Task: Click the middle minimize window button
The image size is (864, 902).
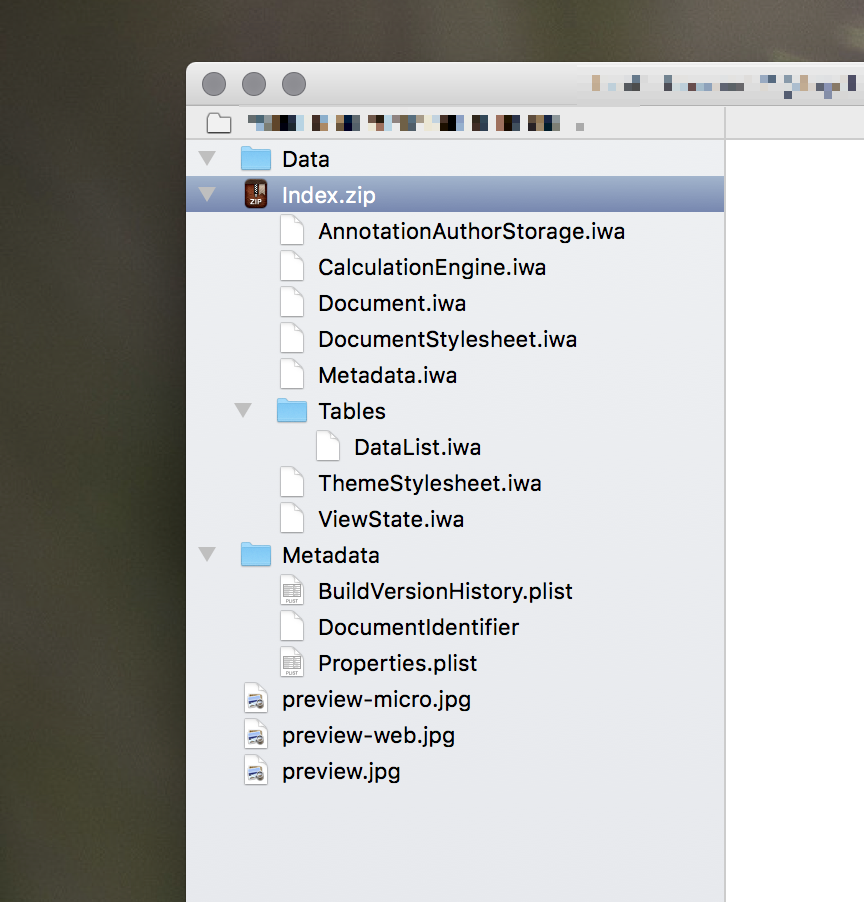Action: (254, 84)
